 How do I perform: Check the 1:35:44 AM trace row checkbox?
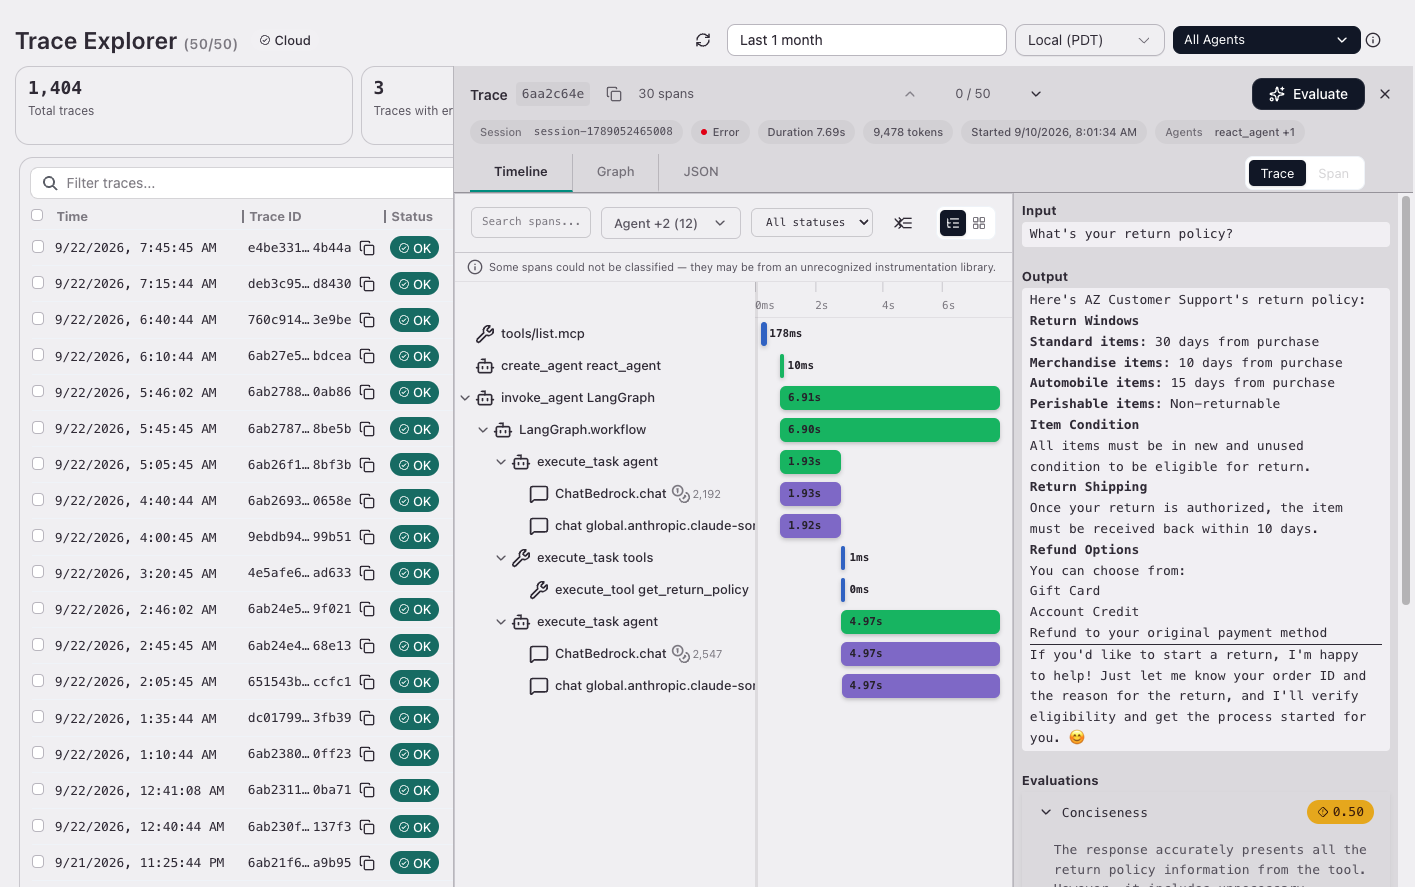[37, 716]
